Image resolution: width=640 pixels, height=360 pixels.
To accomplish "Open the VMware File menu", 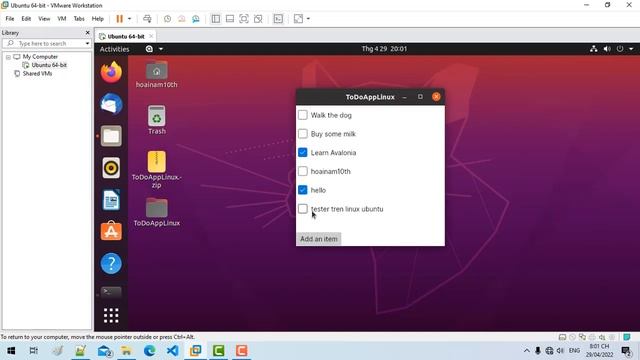I will click(x=10, y=19).
